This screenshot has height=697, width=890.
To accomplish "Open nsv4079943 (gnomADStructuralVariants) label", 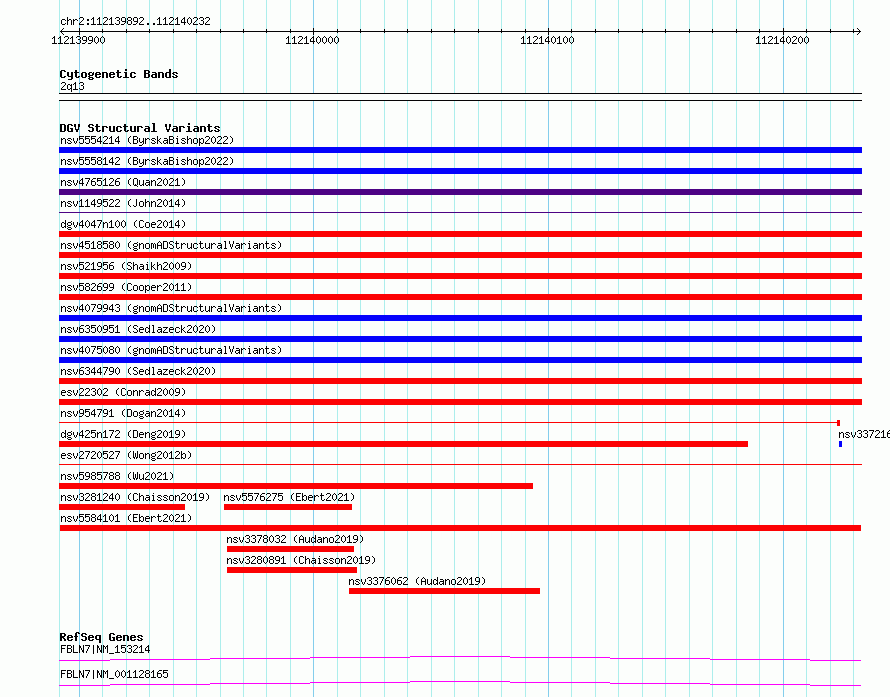I will (x=171, y=308).
